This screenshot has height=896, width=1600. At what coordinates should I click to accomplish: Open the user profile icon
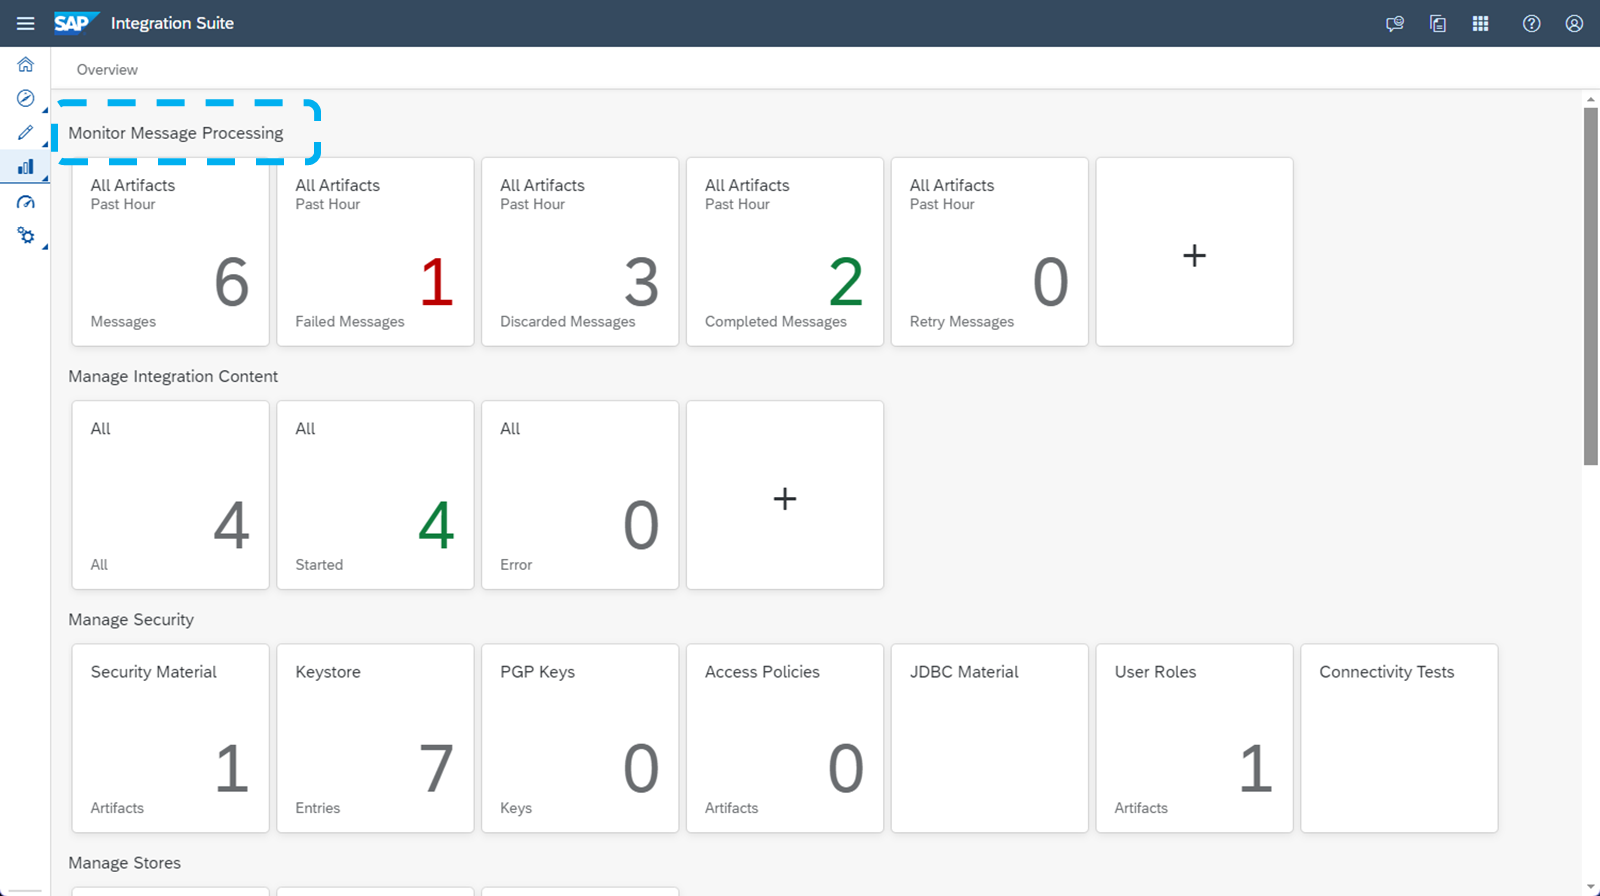pos(1574,24)
